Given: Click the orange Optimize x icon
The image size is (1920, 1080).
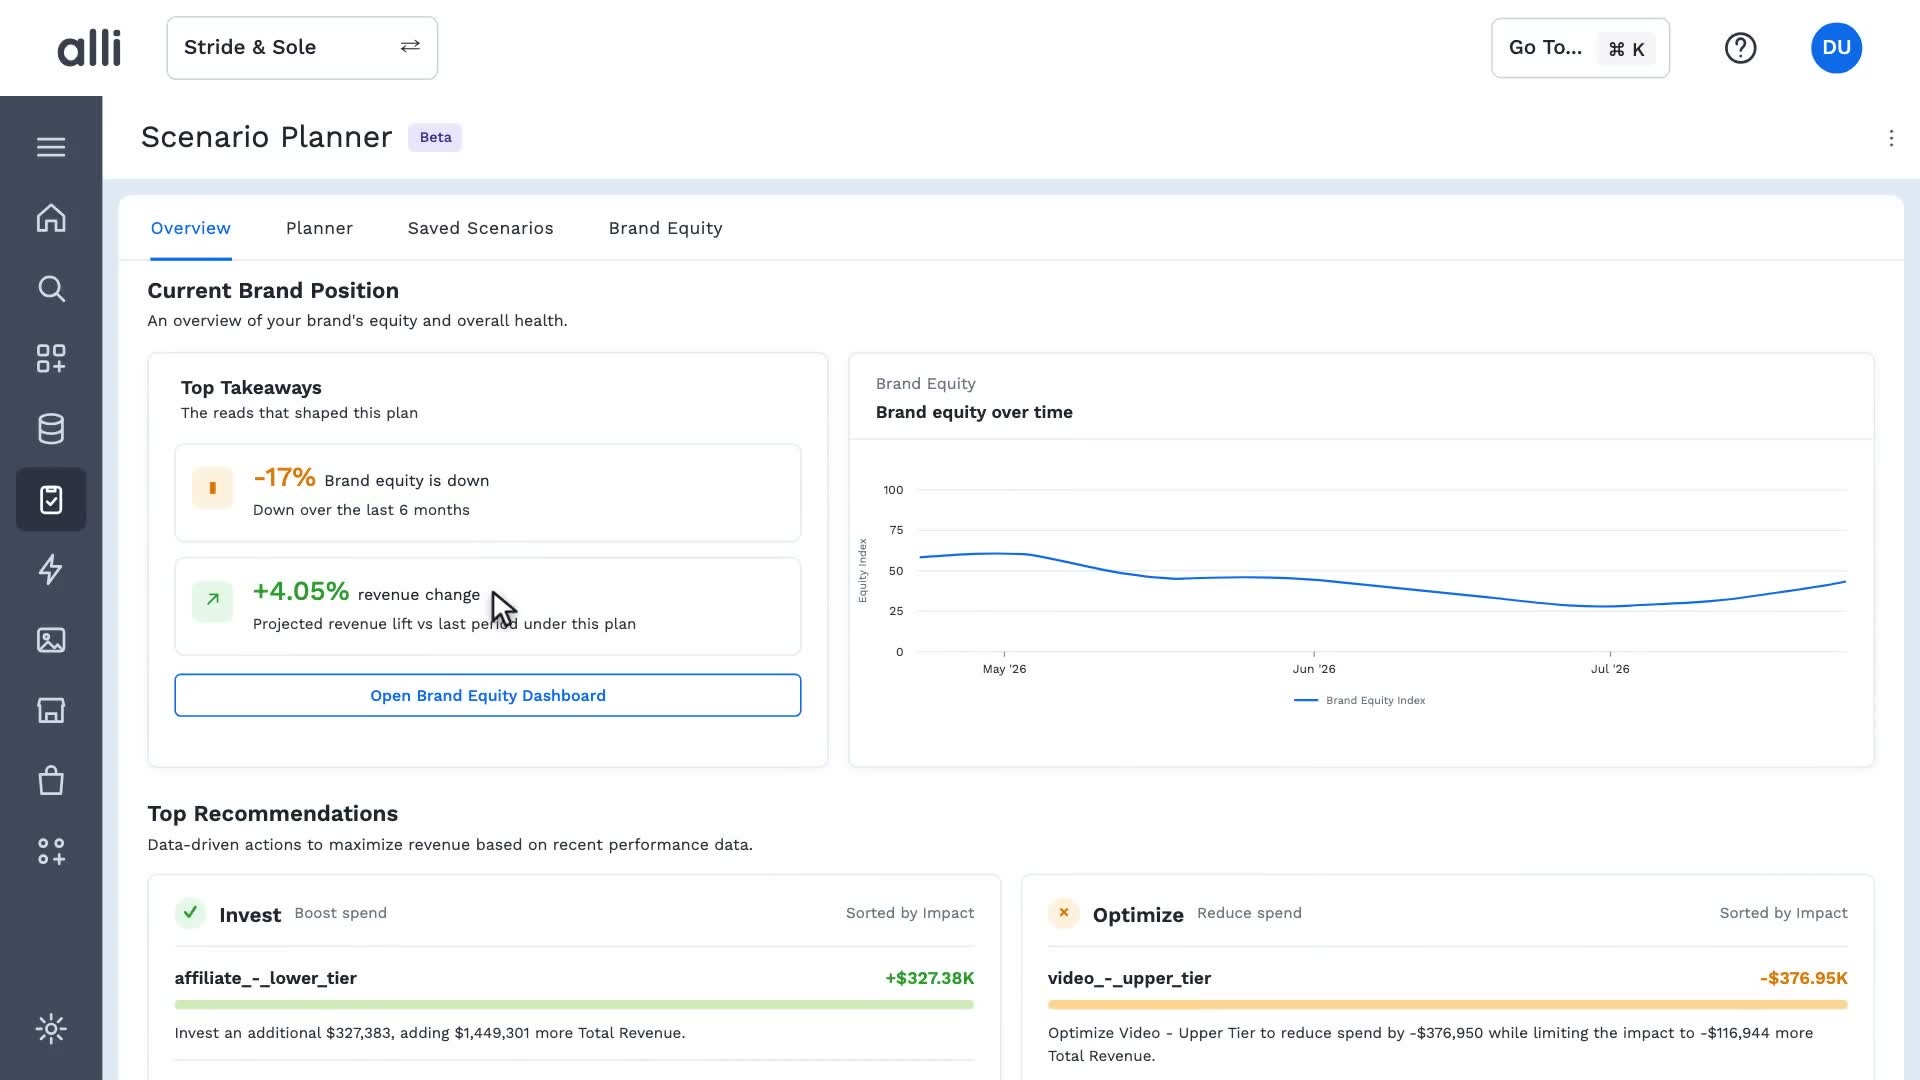Looking at the screenshot, I should pyautogui.click(x=1063, y=913).
